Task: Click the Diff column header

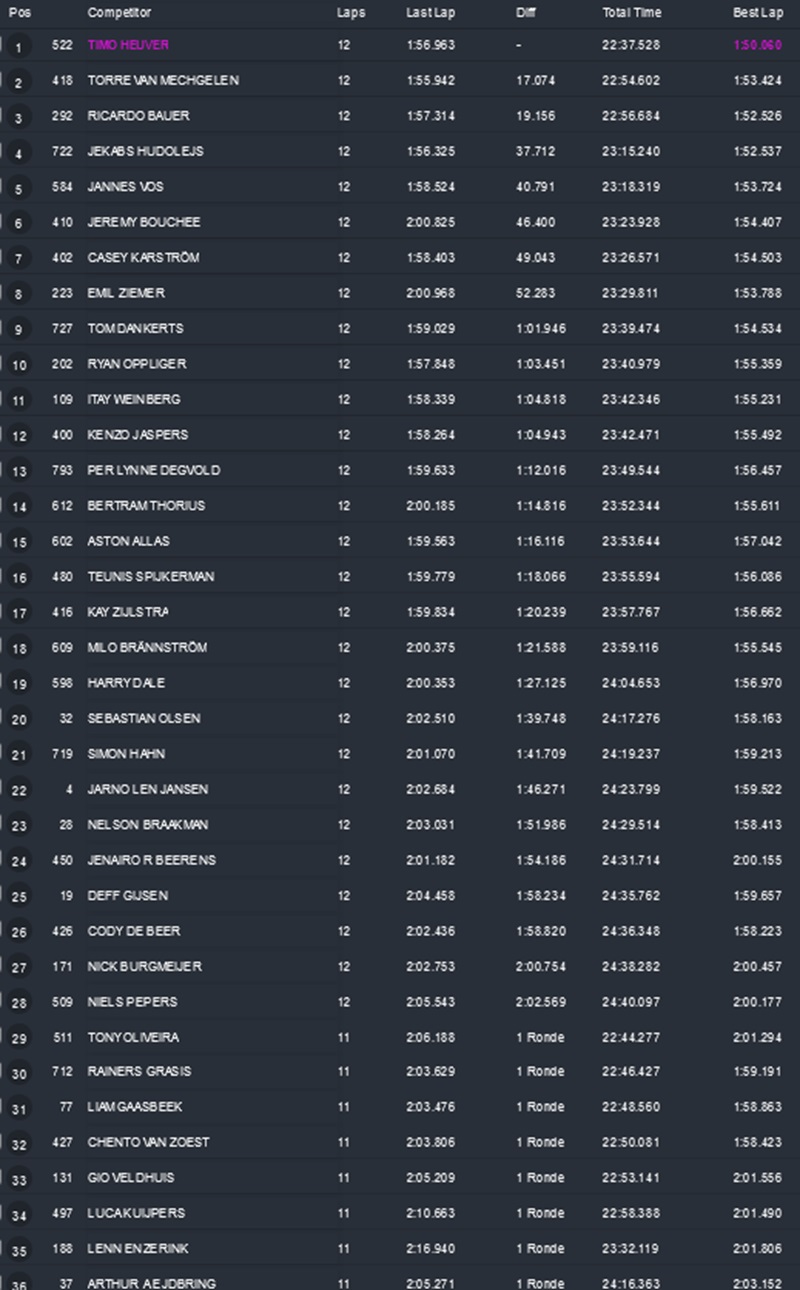Action: pos(526,13)
